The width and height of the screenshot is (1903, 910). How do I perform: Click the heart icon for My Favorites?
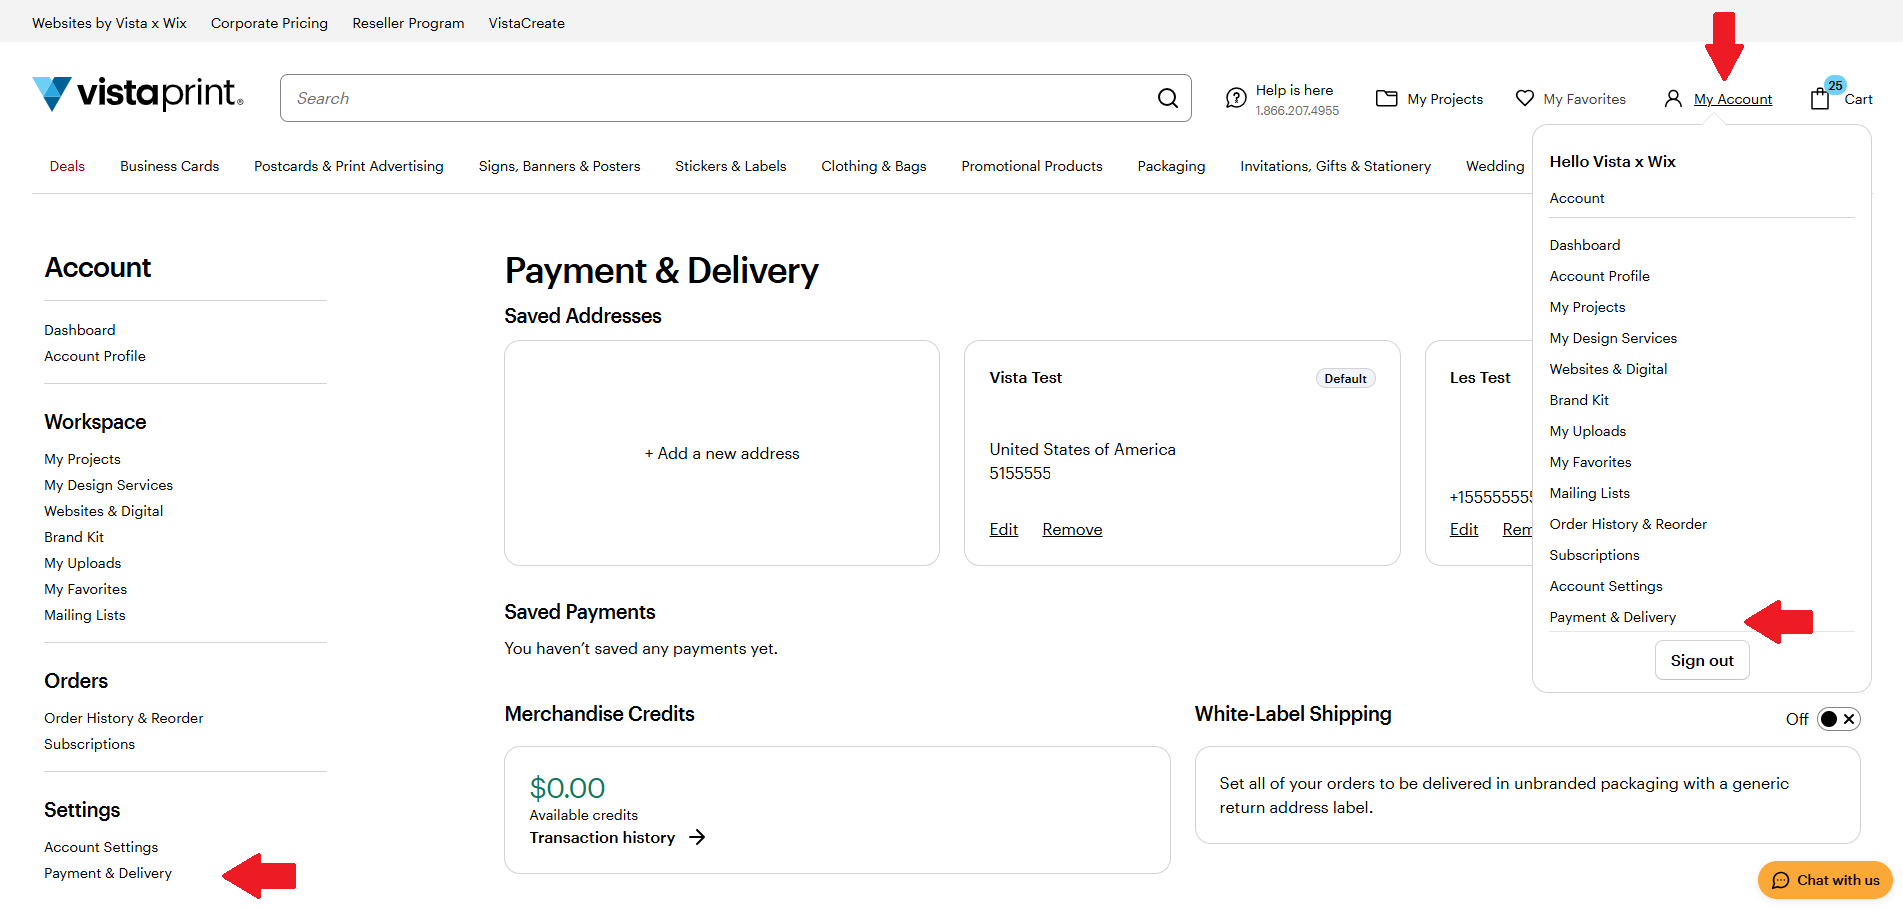click(x=1524, y=98)
